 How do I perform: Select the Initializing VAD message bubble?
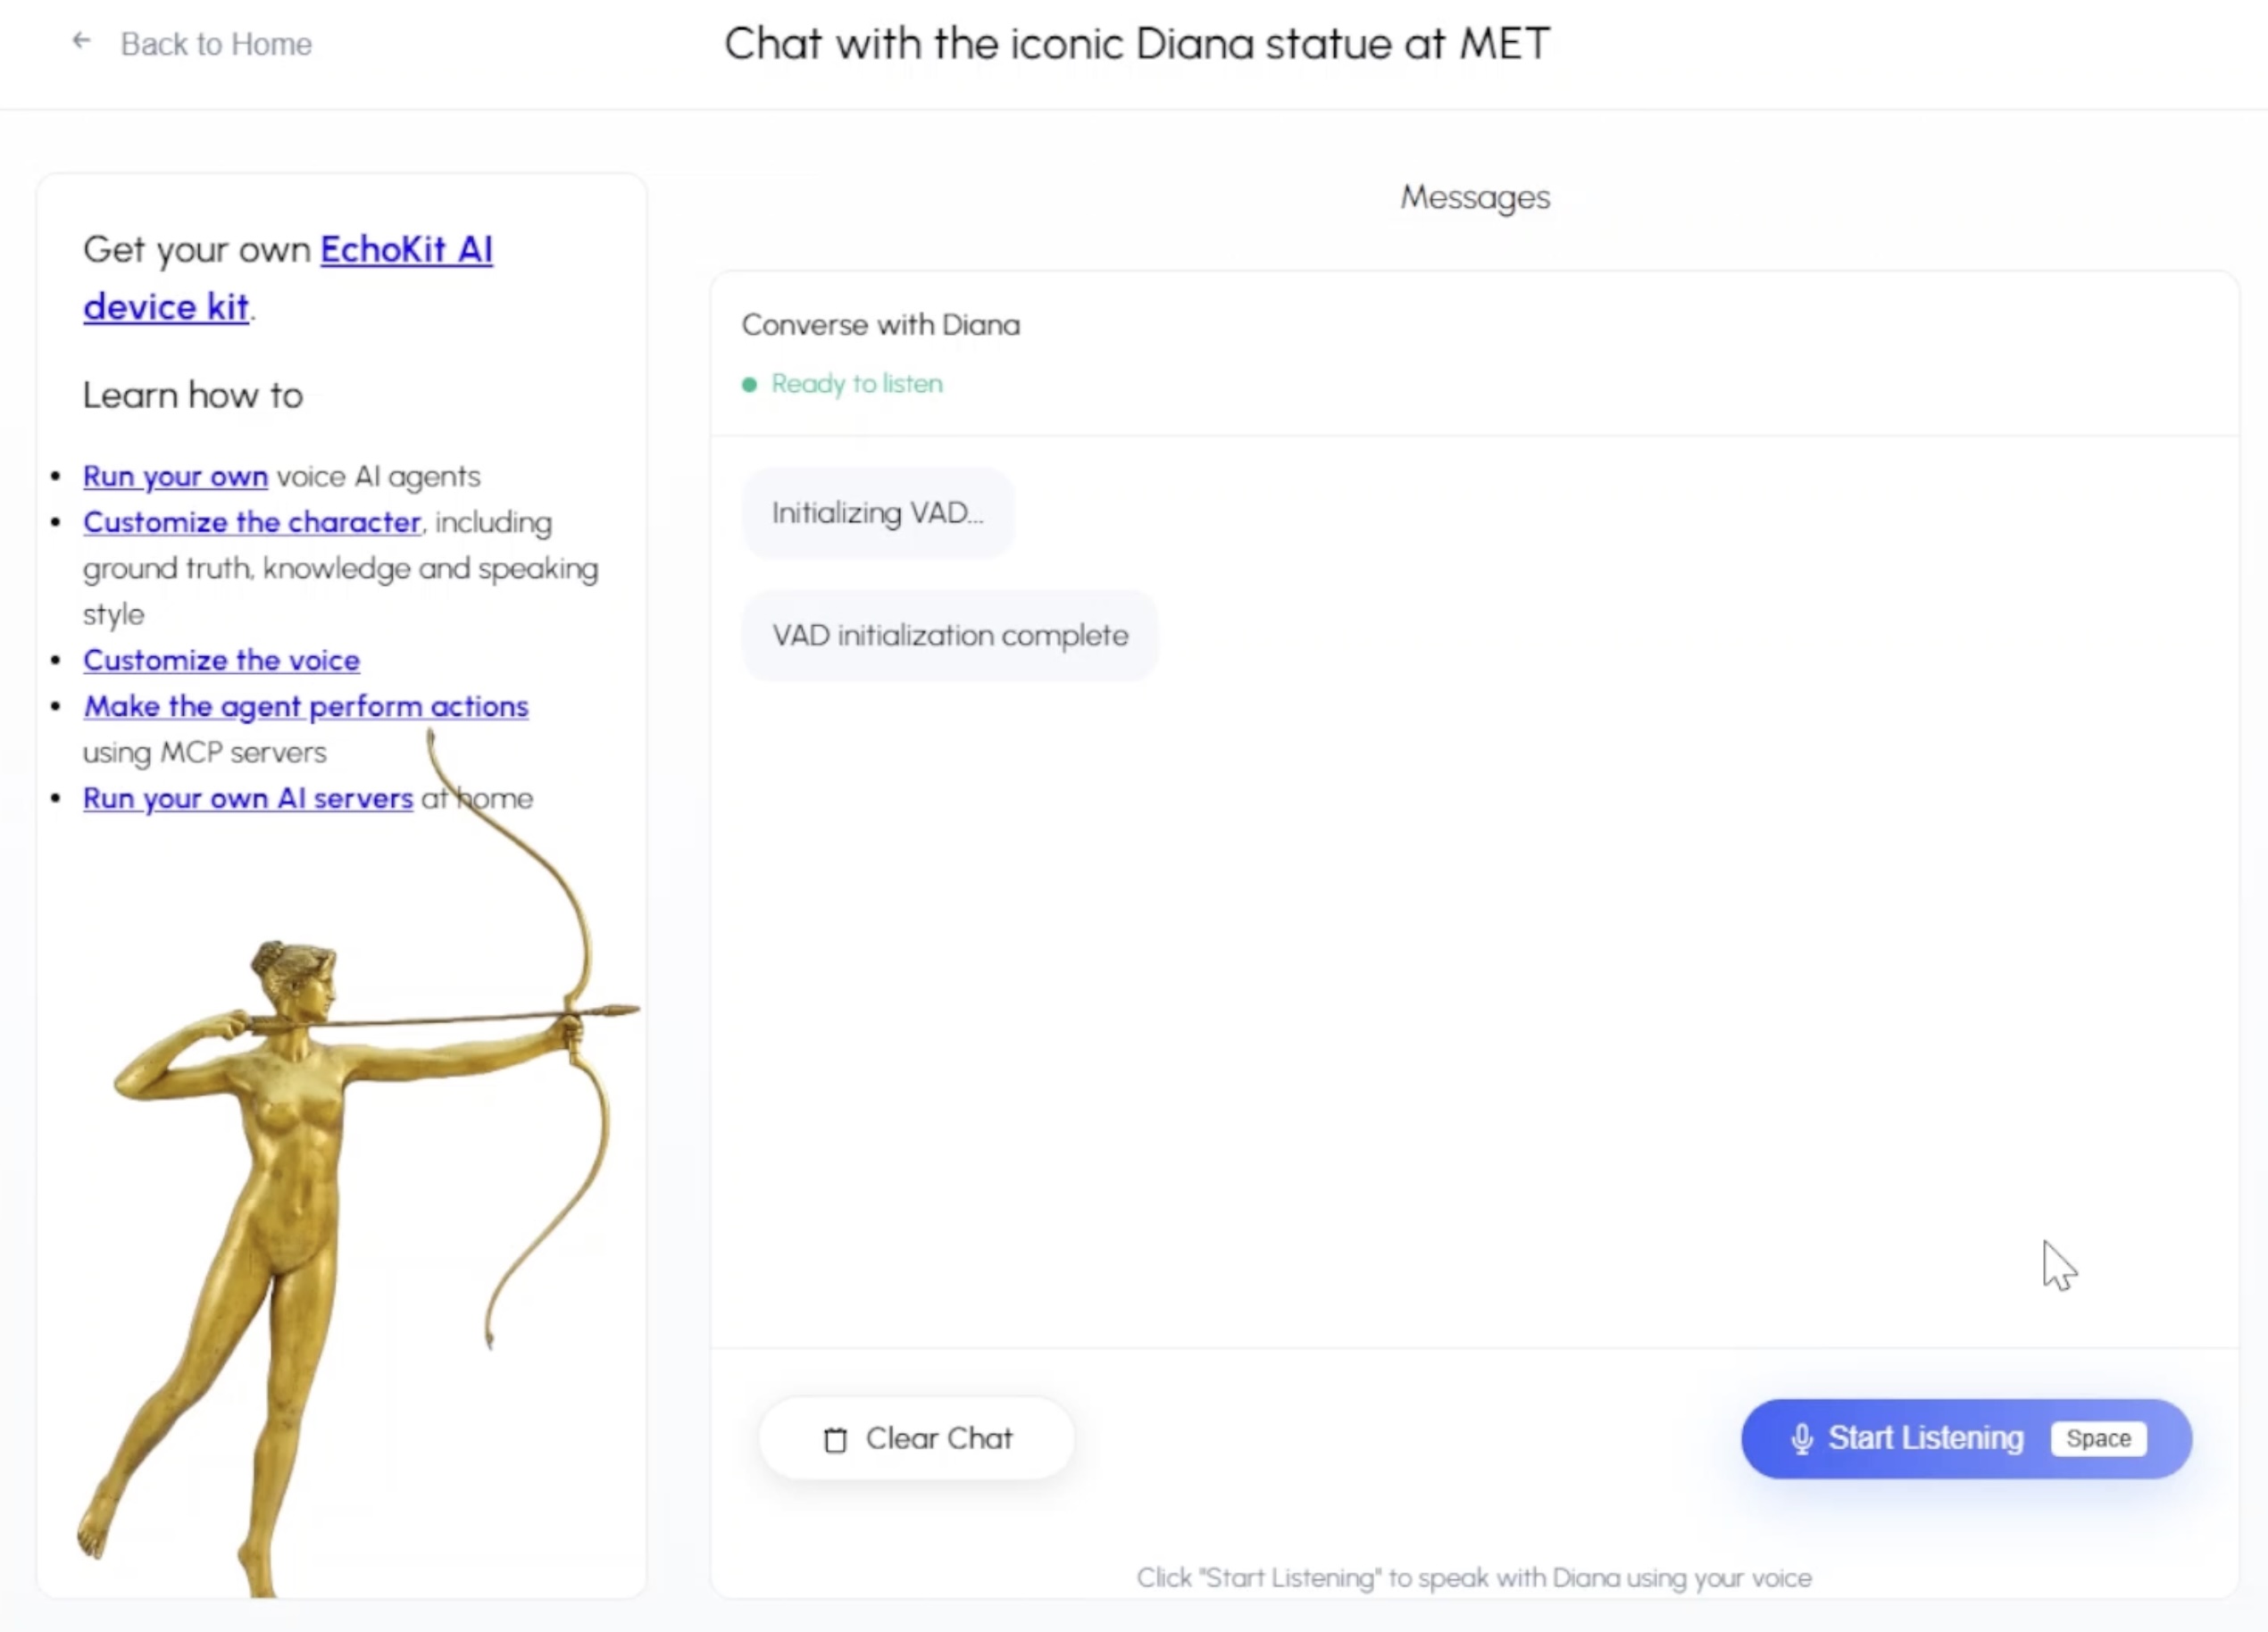877,513
